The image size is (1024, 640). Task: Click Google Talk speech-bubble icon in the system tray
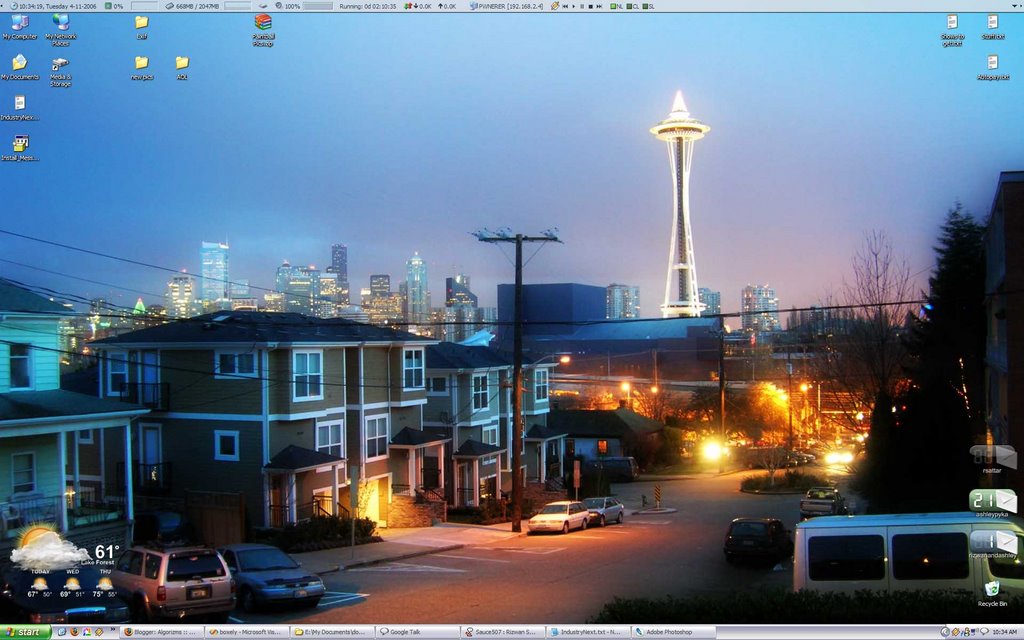click(x=985, y=632)
